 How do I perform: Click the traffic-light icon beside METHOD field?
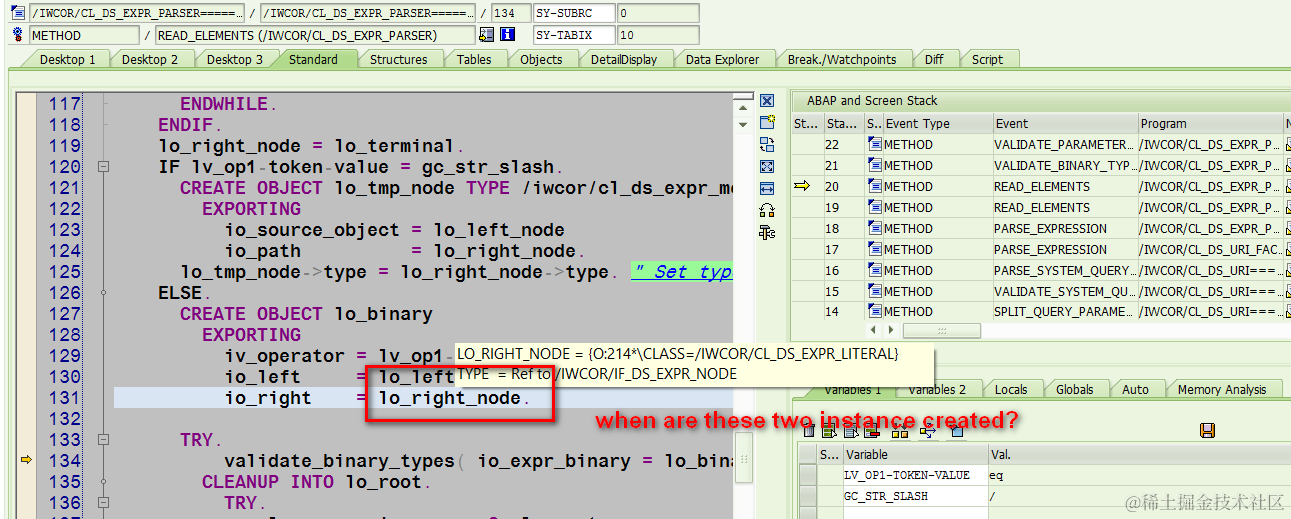click(18, 35)
